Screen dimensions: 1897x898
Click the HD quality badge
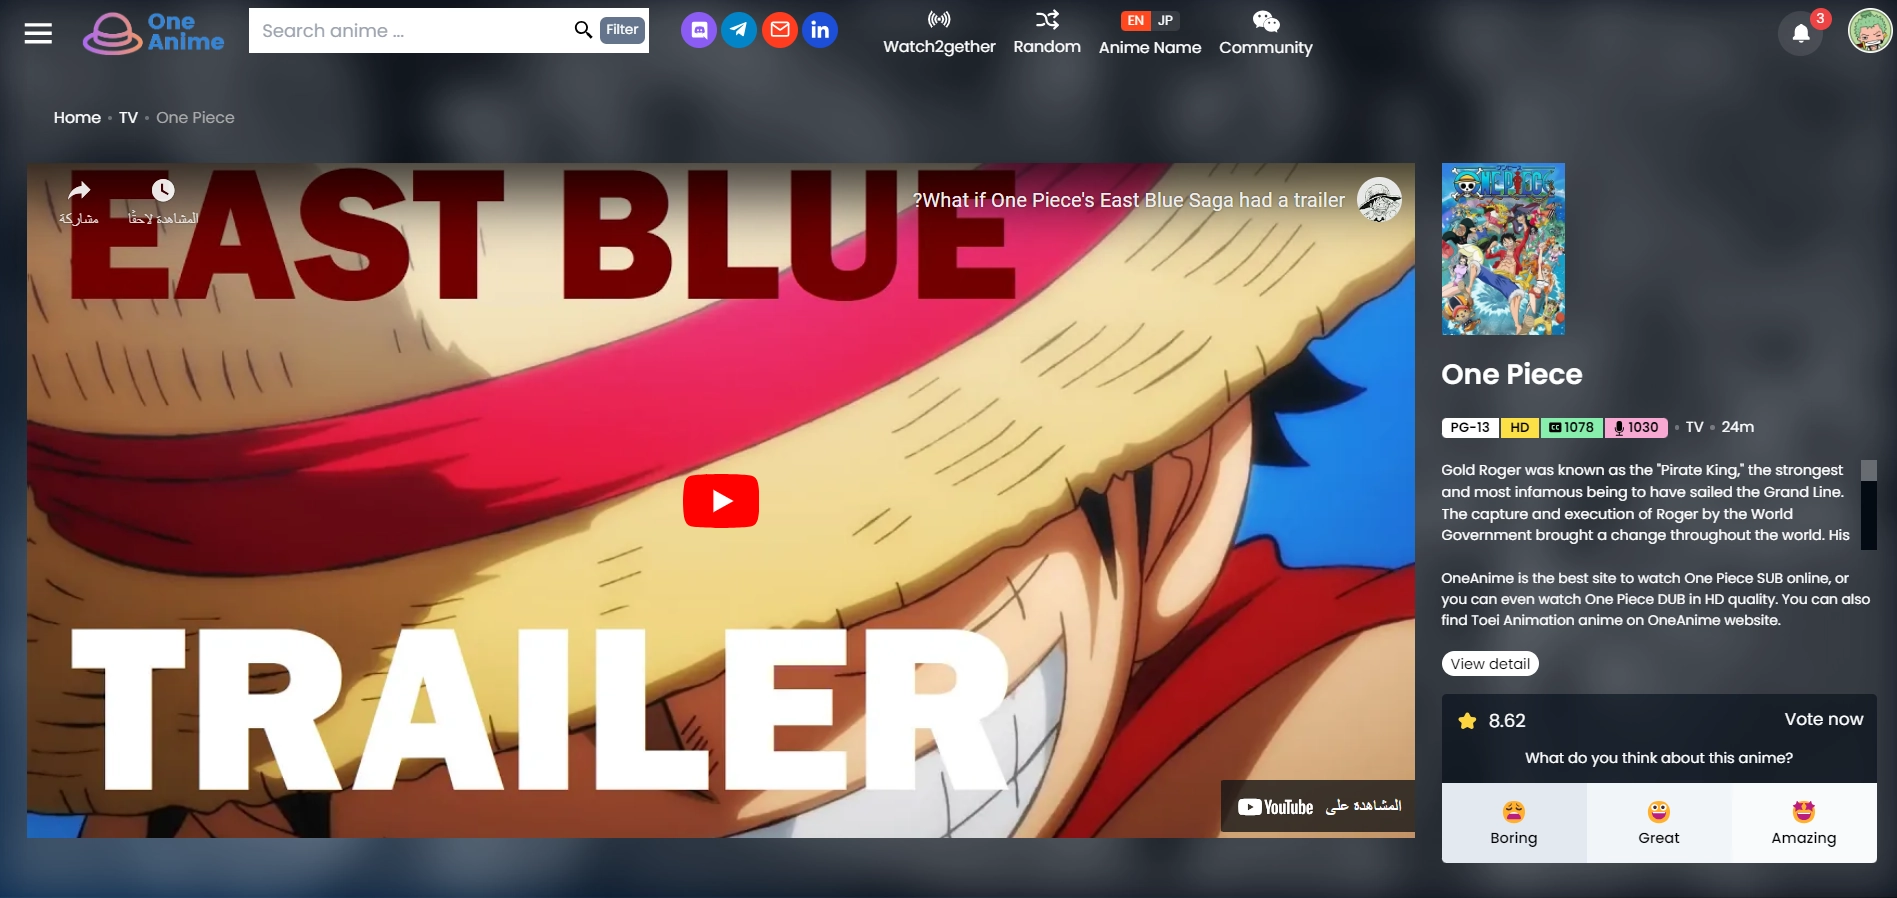pyautogui.click(x=1519, y=427)
